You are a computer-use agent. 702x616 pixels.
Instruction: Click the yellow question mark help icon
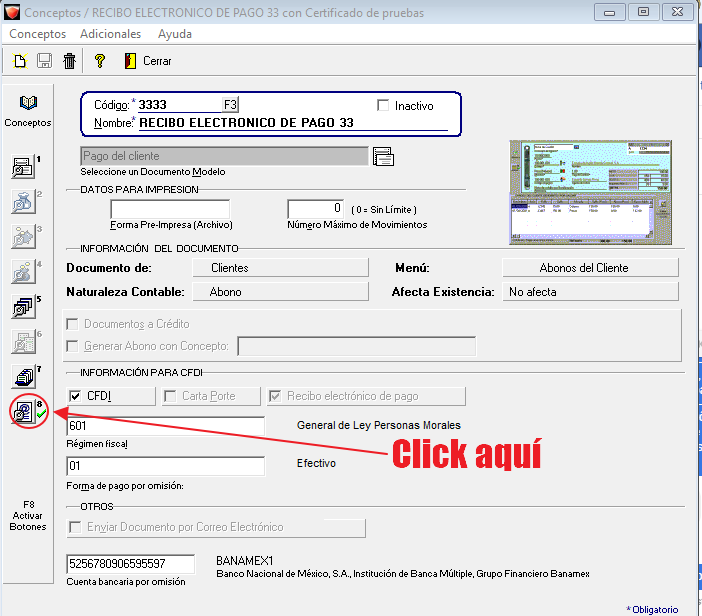tap(99, 61)
